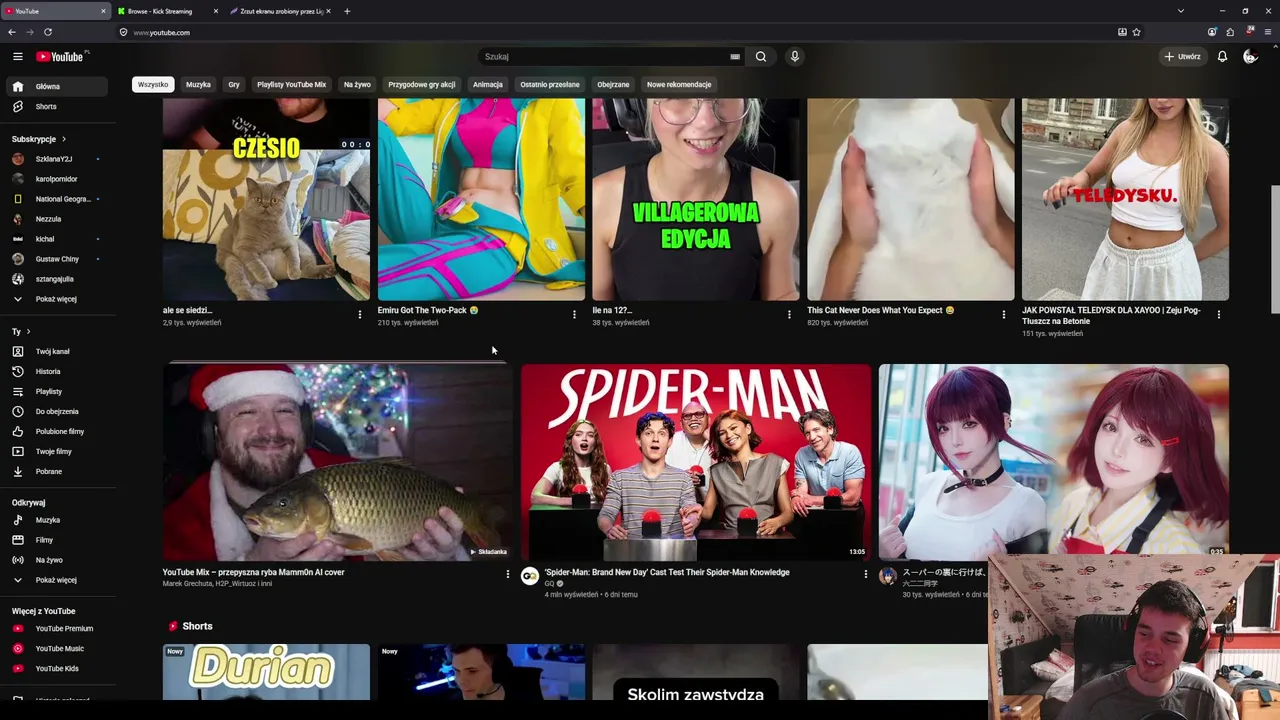
Task: Go to Główna home in sidebar
Action: click(x=59, y=87)
